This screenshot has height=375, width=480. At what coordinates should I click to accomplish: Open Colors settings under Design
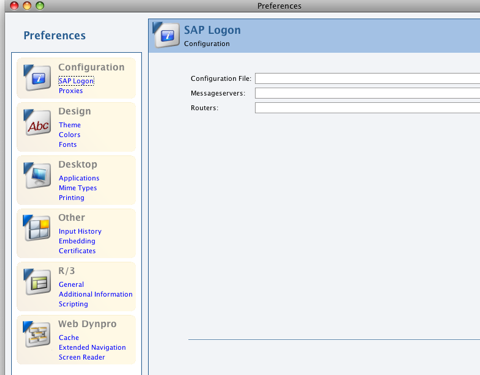69,135
